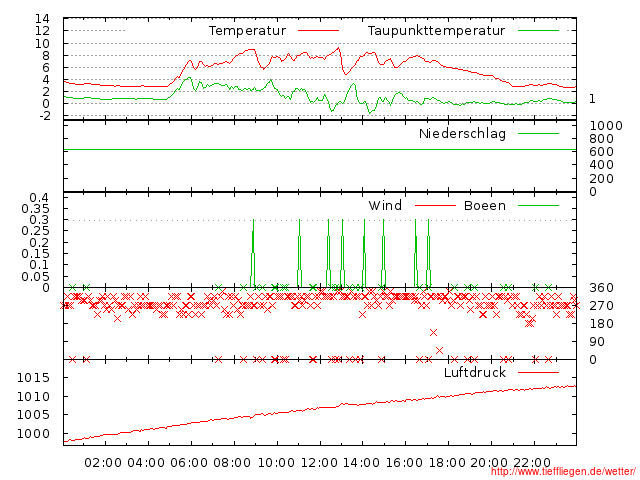
Task: Click the 0.05 wind speed axis value
Action: click(x=35, y=277)
